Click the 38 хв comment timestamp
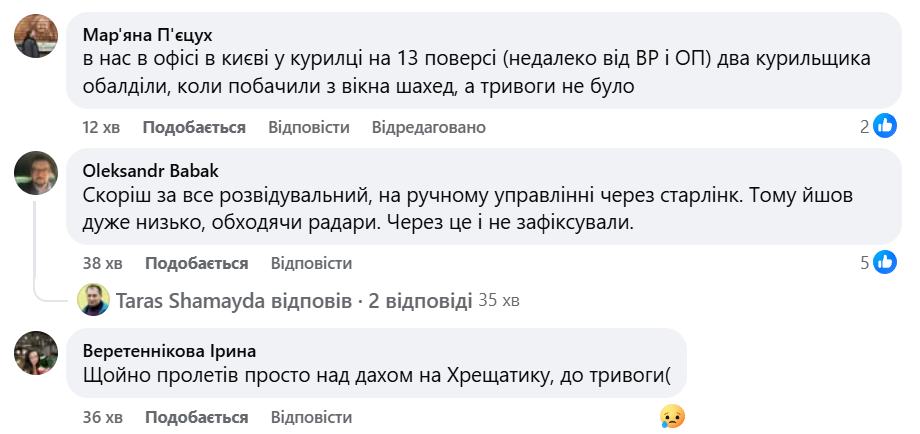 click(102, 263)
